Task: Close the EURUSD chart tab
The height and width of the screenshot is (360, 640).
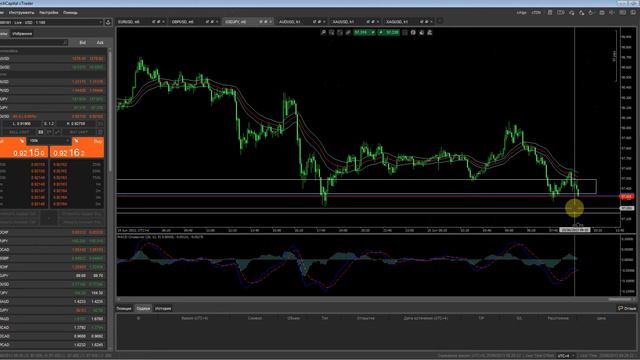Action: pos(163,22)
